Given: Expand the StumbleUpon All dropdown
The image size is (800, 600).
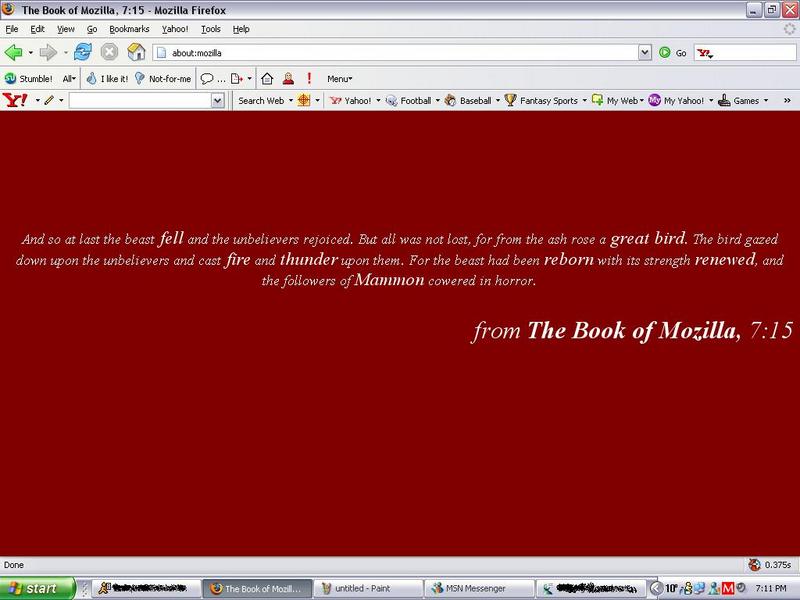Looking at the screenshot, I should 69,78.
